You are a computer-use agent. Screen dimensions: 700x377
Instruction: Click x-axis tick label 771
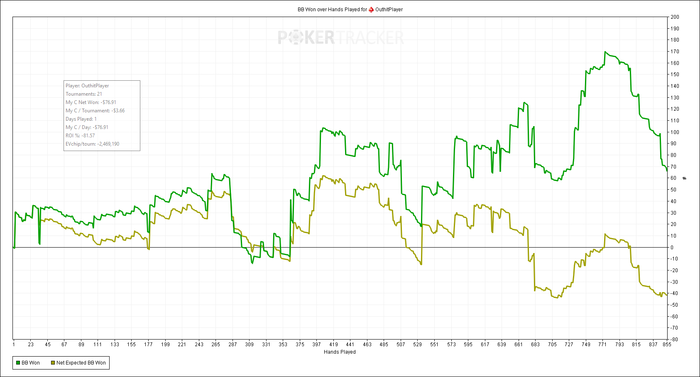(603, 344)
